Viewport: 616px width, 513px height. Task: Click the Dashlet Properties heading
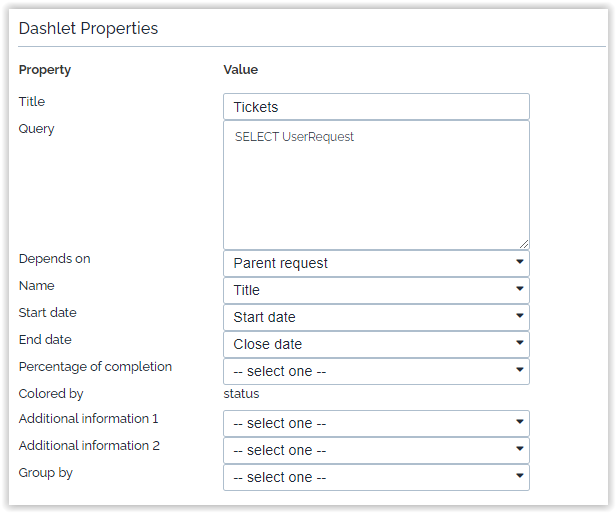click(x=88, y=28)
